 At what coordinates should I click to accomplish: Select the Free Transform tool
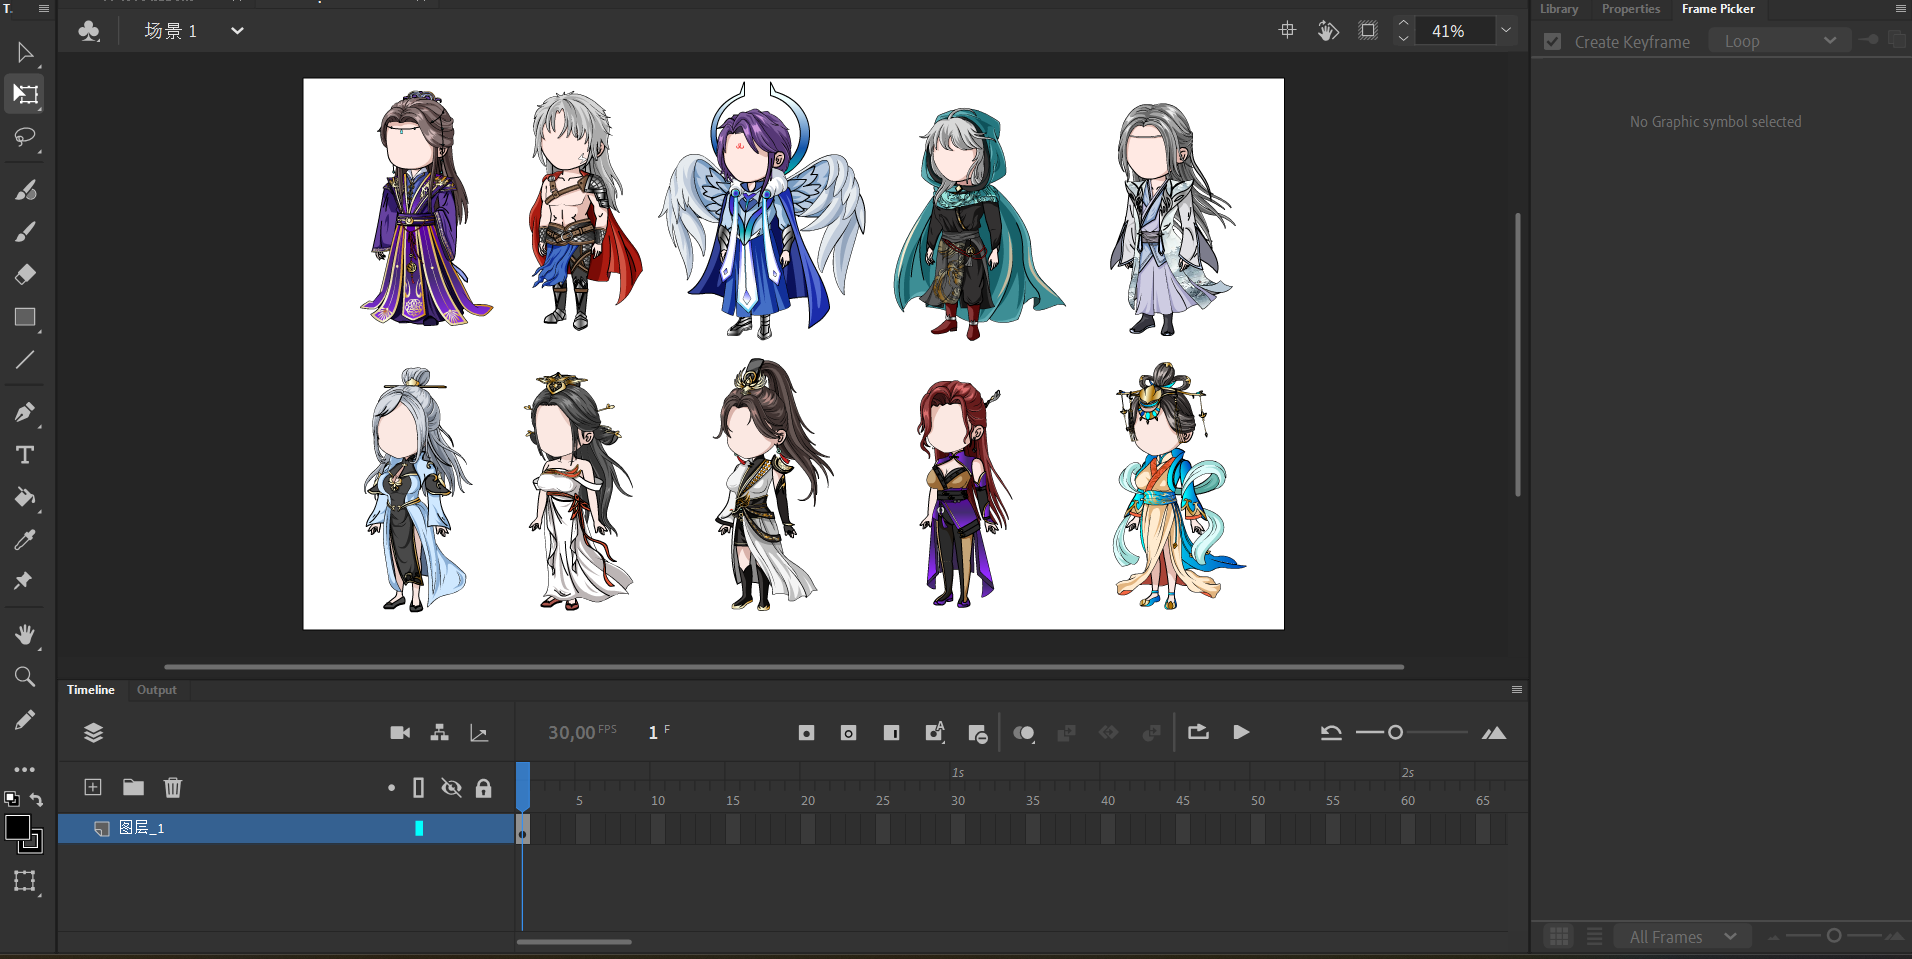click(x=25, y=95)
